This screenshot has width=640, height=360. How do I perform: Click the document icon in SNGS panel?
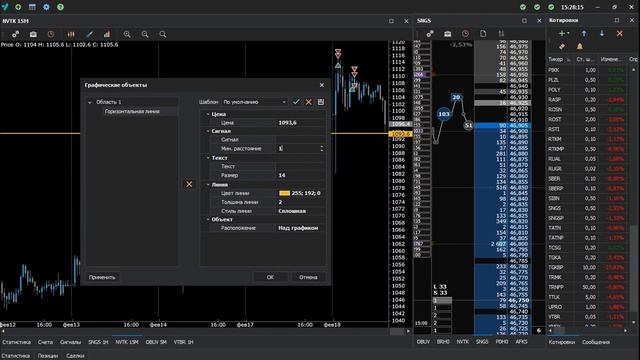pos(483,34)
